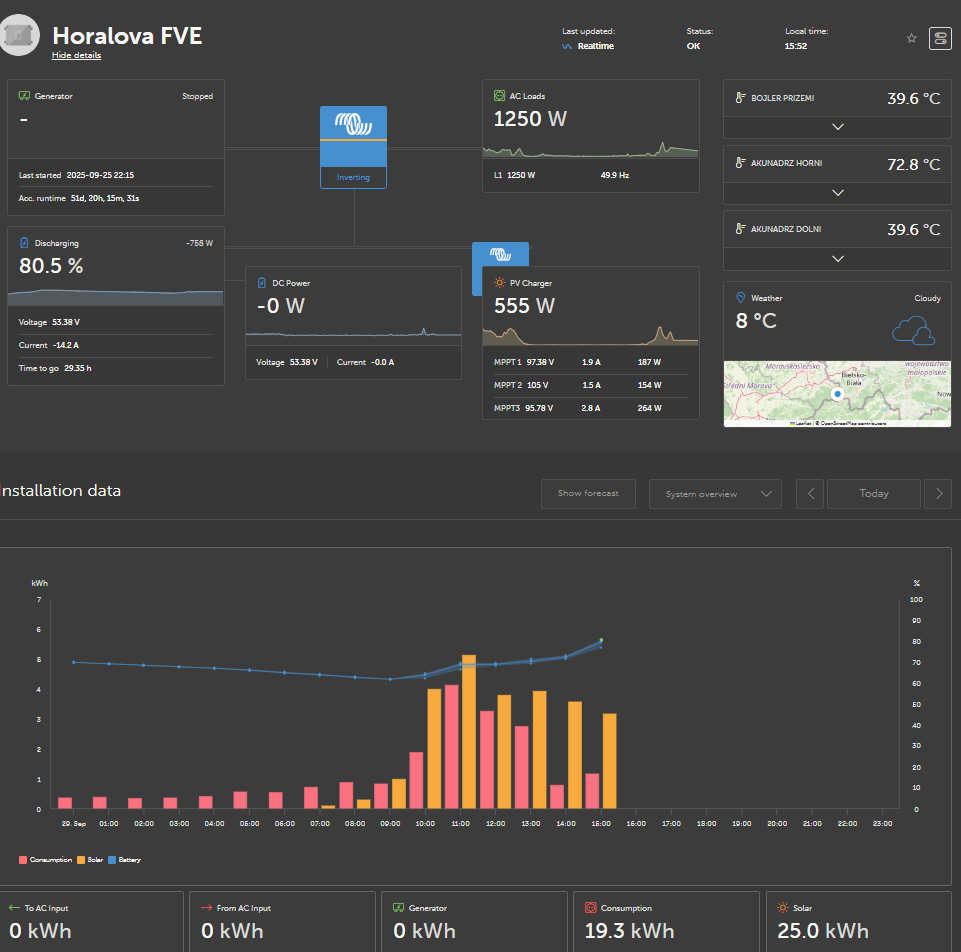Click the cloudy weather icon
Screen dimensions: 961x952
point(913,331)
